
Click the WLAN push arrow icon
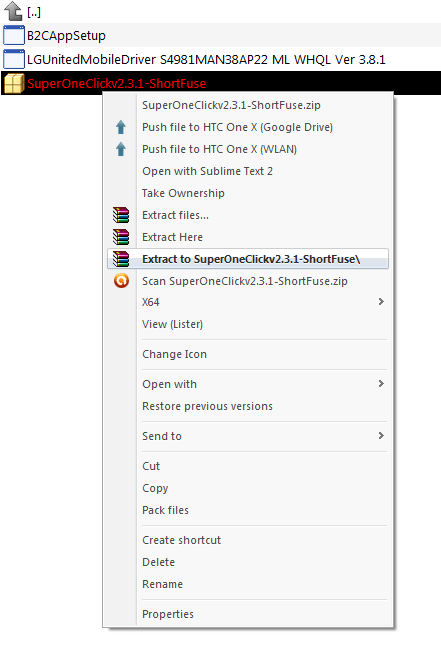121,149
